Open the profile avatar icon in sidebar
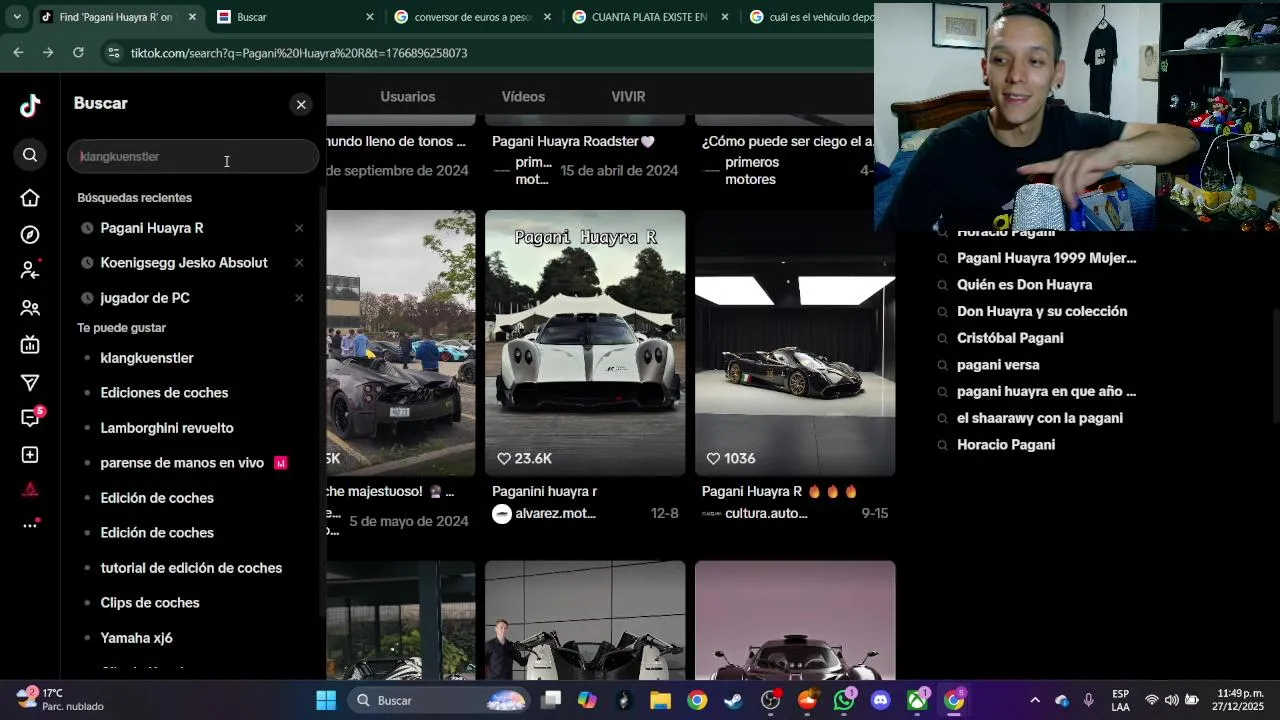This screenshot has width=1280, height=720. click(30, 490)
